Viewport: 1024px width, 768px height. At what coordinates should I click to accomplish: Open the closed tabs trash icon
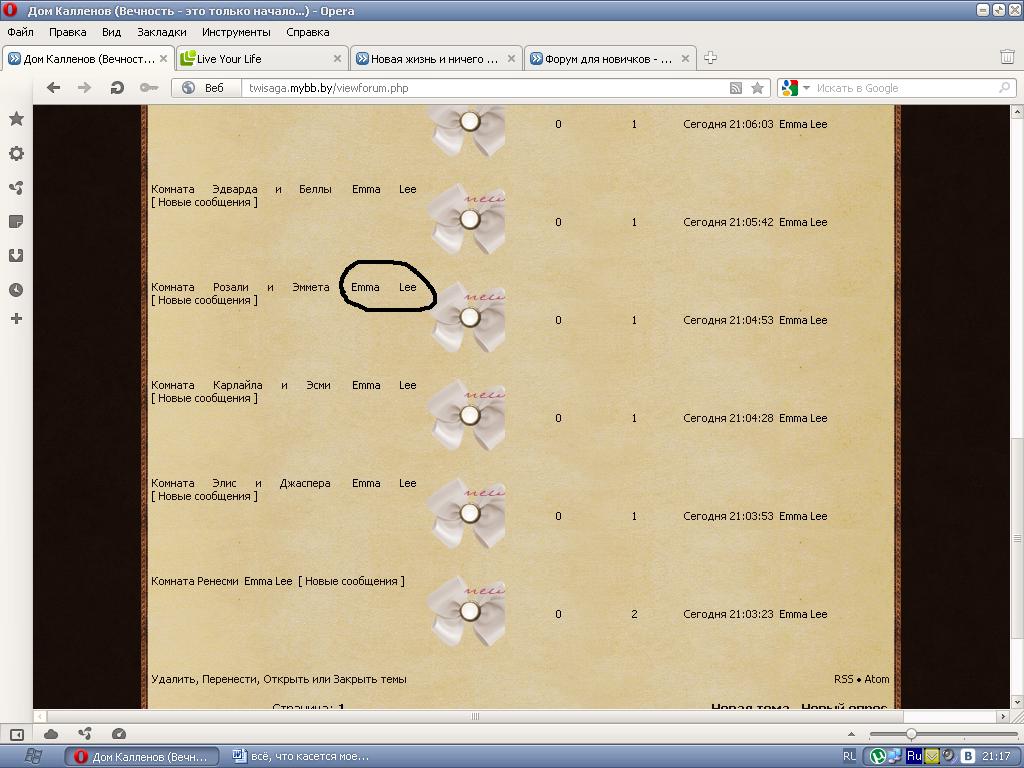(1007, 57)
